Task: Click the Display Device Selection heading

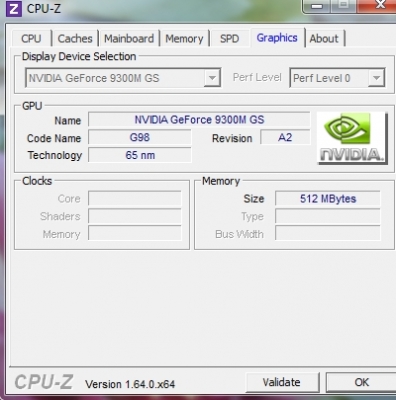Action: 79,56
